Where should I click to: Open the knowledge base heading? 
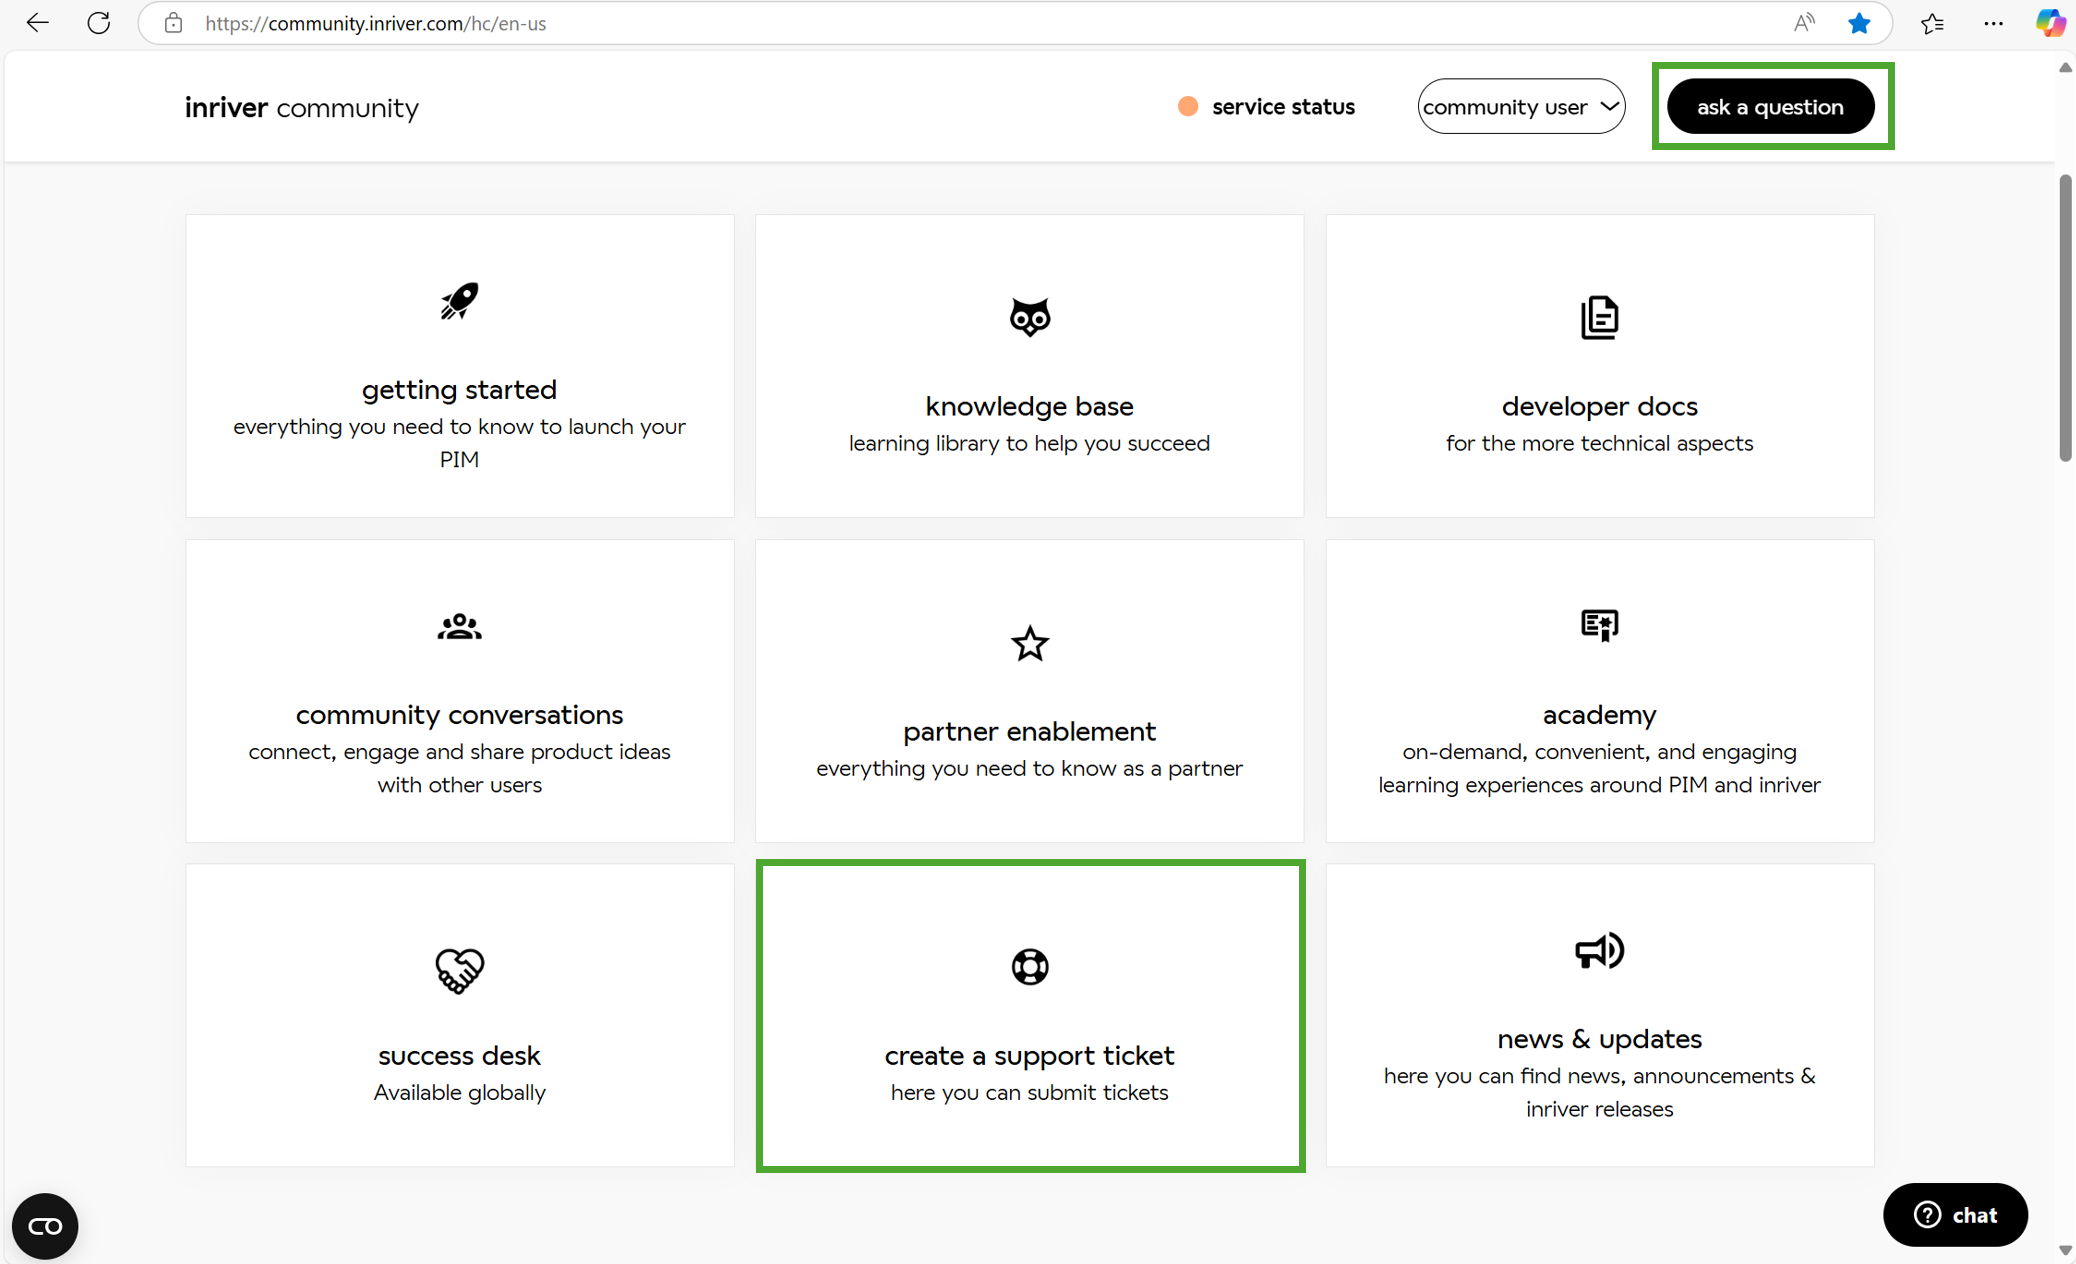pos(1029,406)
